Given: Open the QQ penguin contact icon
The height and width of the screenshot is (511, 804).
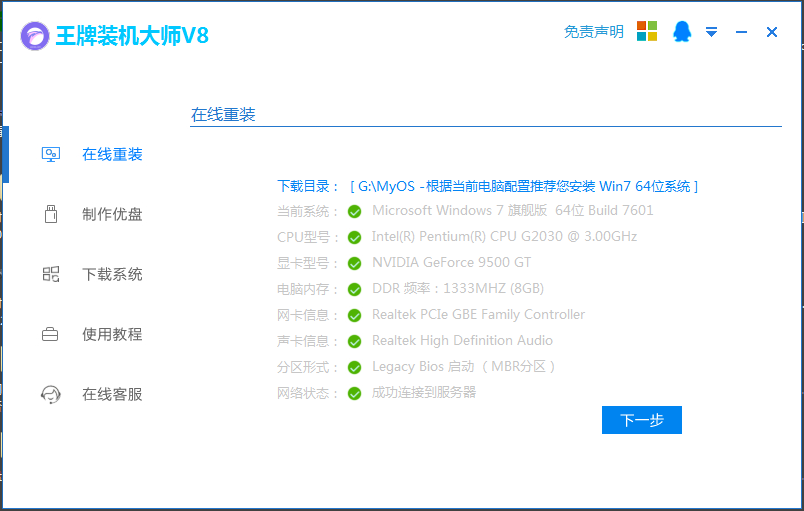Looking at the screenshot, I should (x=681, y=31).
